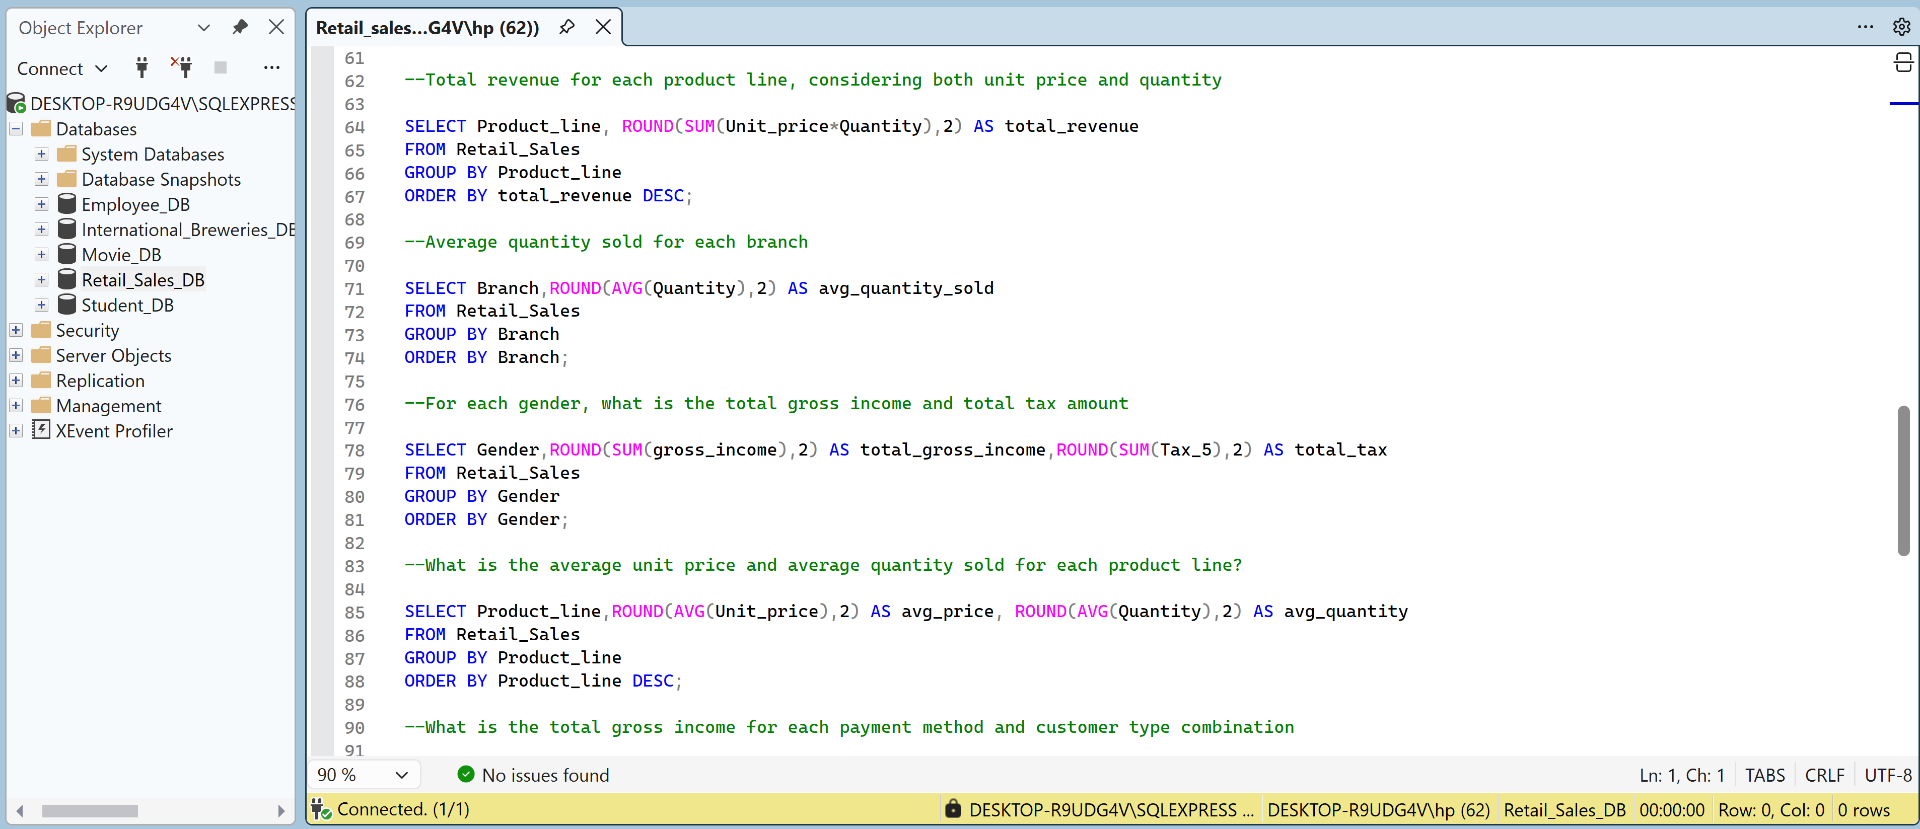
Task: Click the Connect Object Explorer plug icon
Action: point(142,67)
